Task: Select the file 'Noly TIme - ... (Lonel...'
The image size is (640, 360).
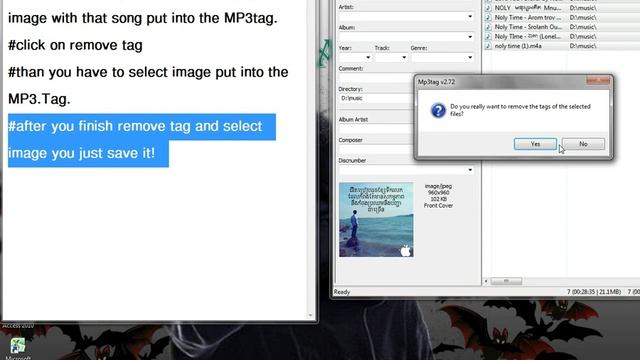Action: coord(527,36)
